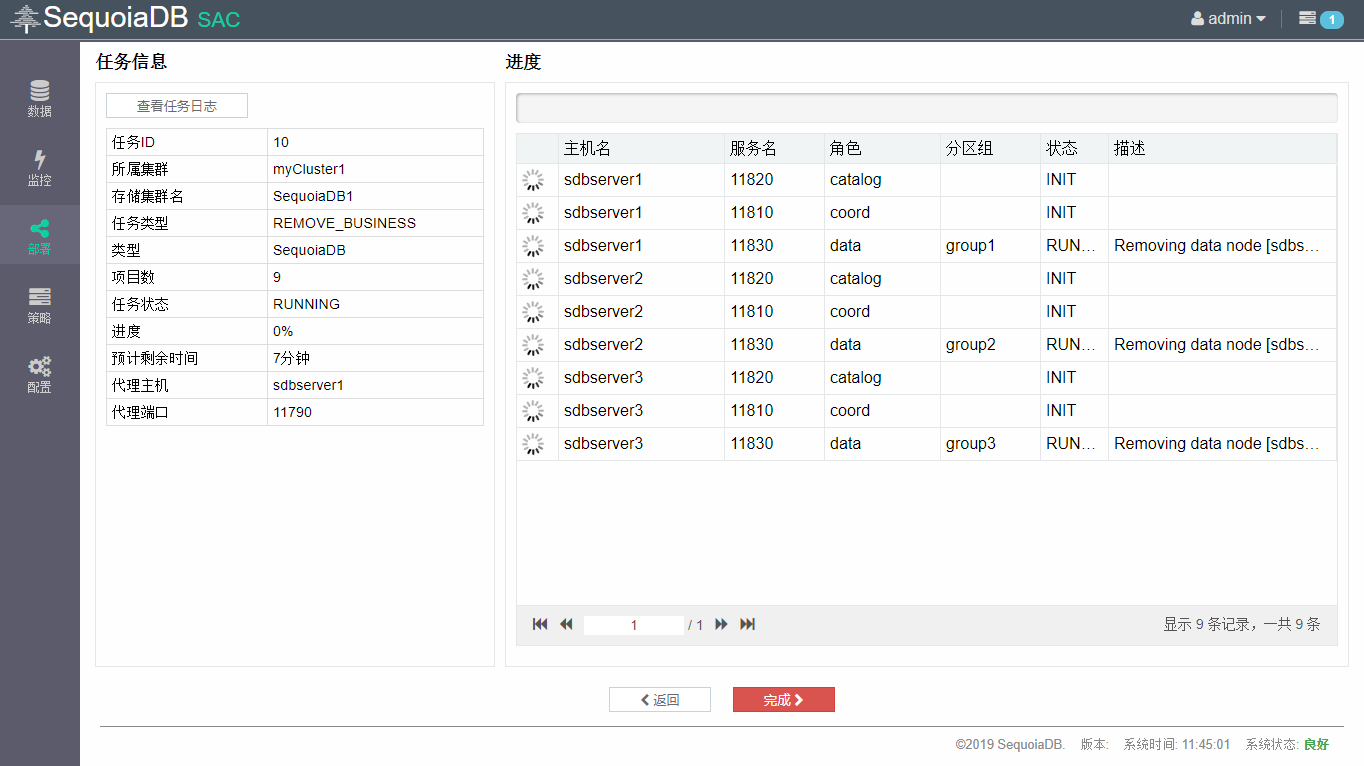The width and height of the screenshot is (1364, 766).
Task: Click the REMOVE_BUSINESS task type value
Action: coord(344,223)
